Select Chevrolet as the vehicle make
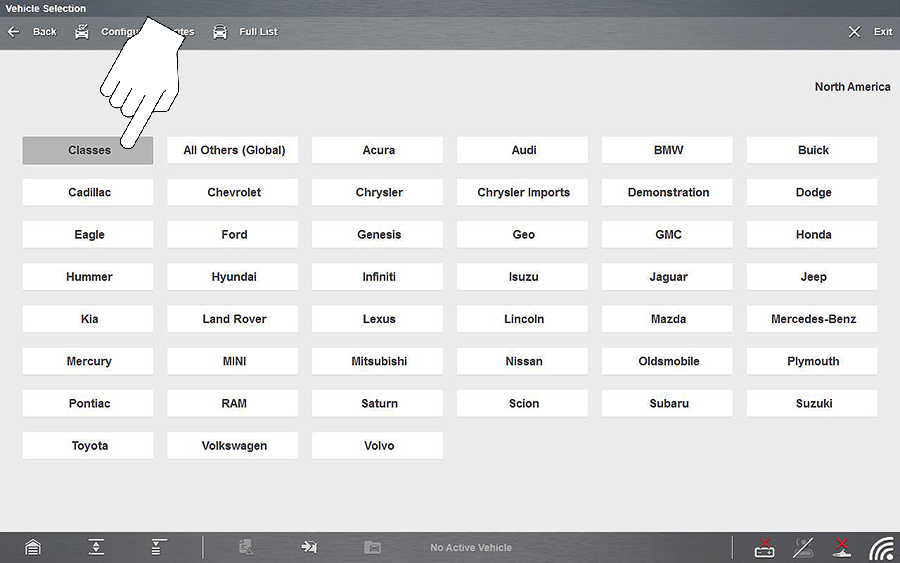Viewport: 900px width, 563px height. pyautogui.click(x=233, y=192)
